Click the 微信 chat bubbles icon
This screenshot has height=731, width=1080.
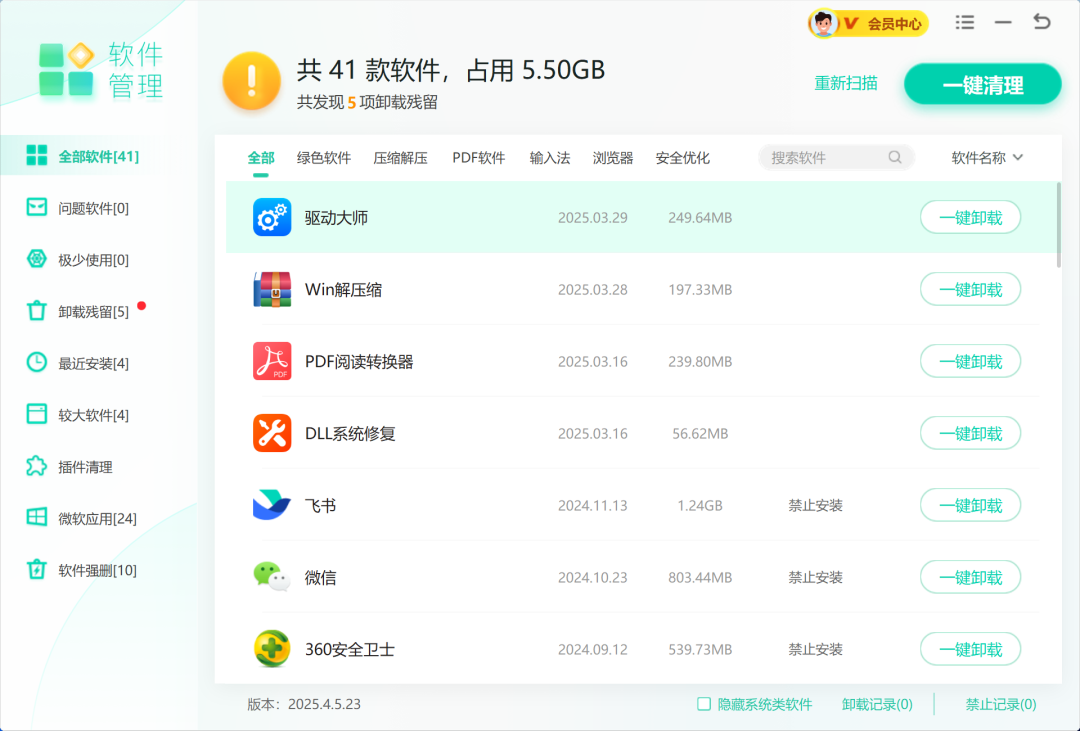(272, 577)
